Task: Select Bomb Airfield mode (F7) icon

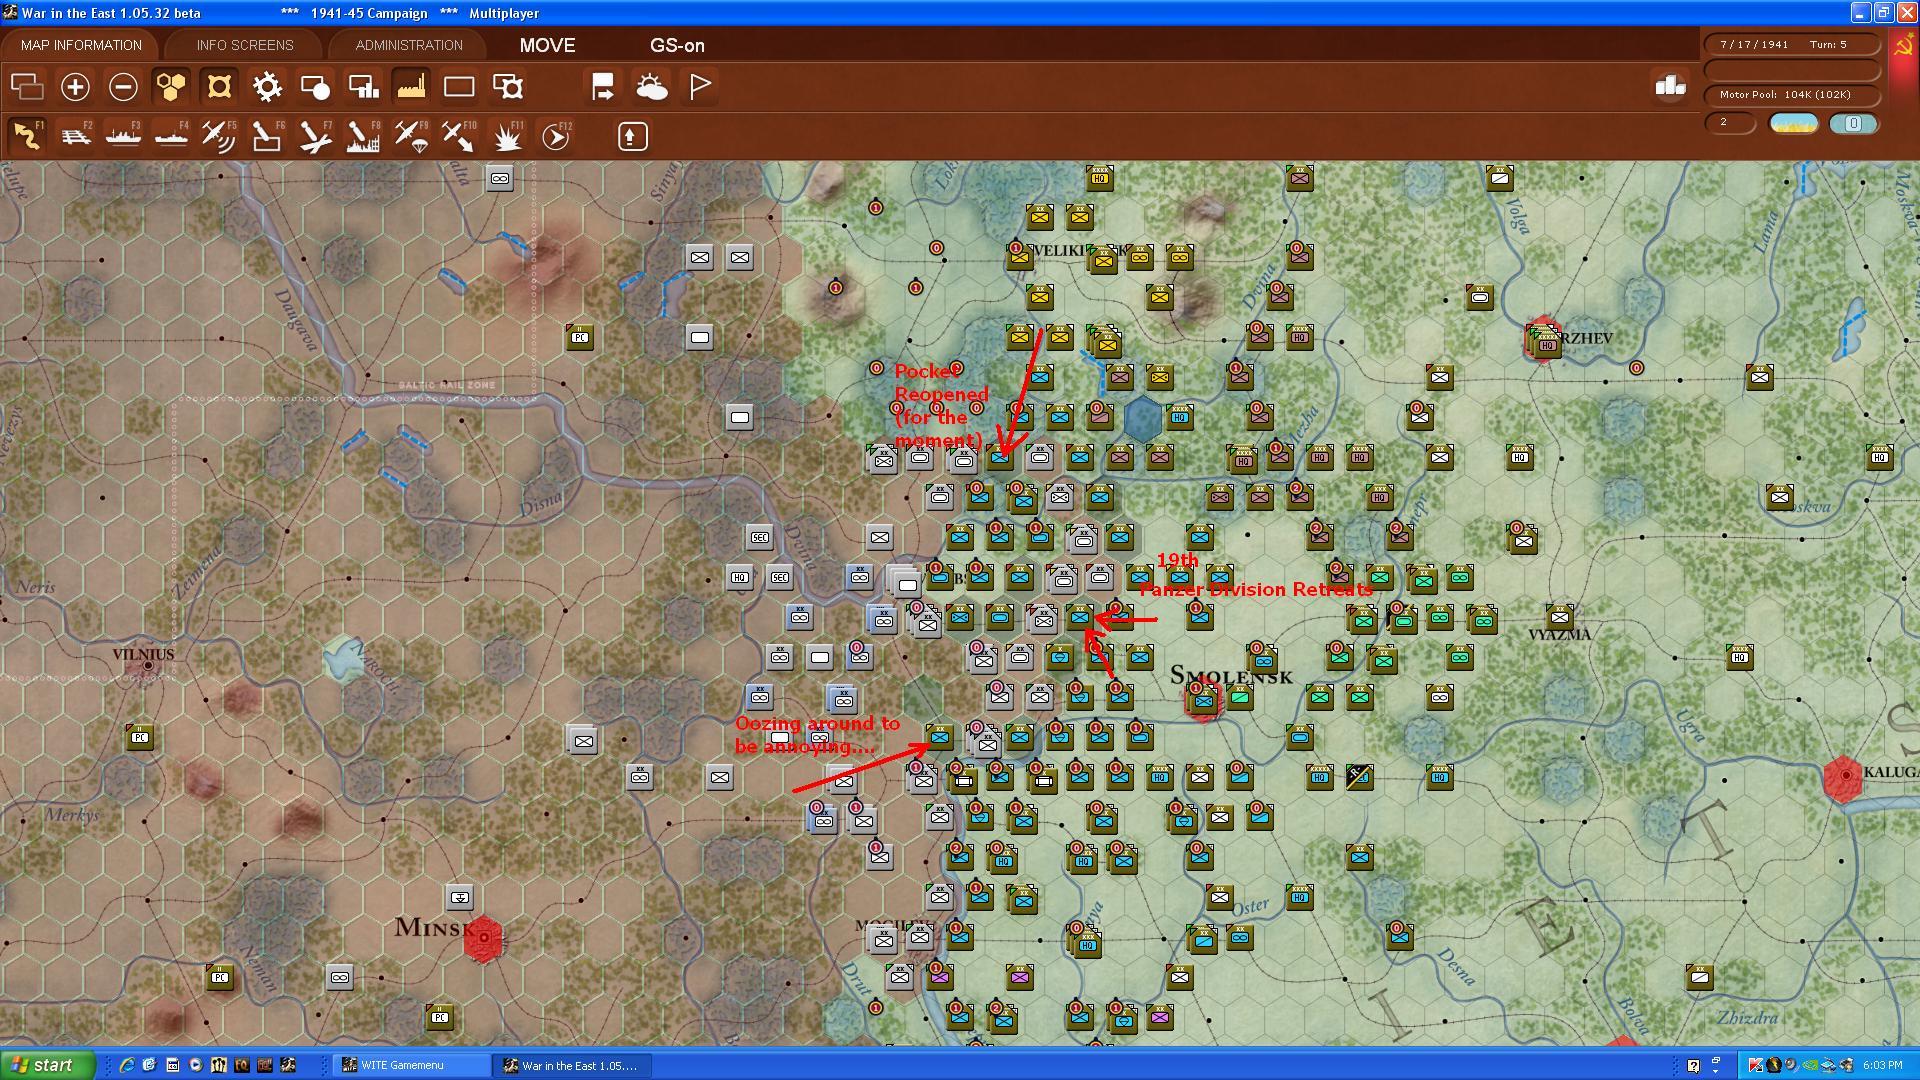Action: click(x=315, y=135)
